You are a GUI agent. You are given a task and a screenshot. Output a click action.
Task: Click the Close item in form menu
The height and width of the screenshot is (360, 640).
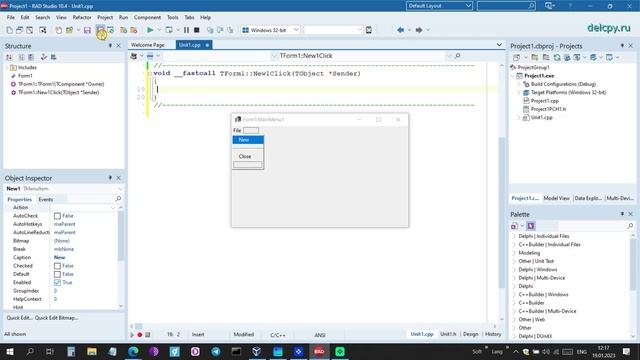(x=248, y=156)
